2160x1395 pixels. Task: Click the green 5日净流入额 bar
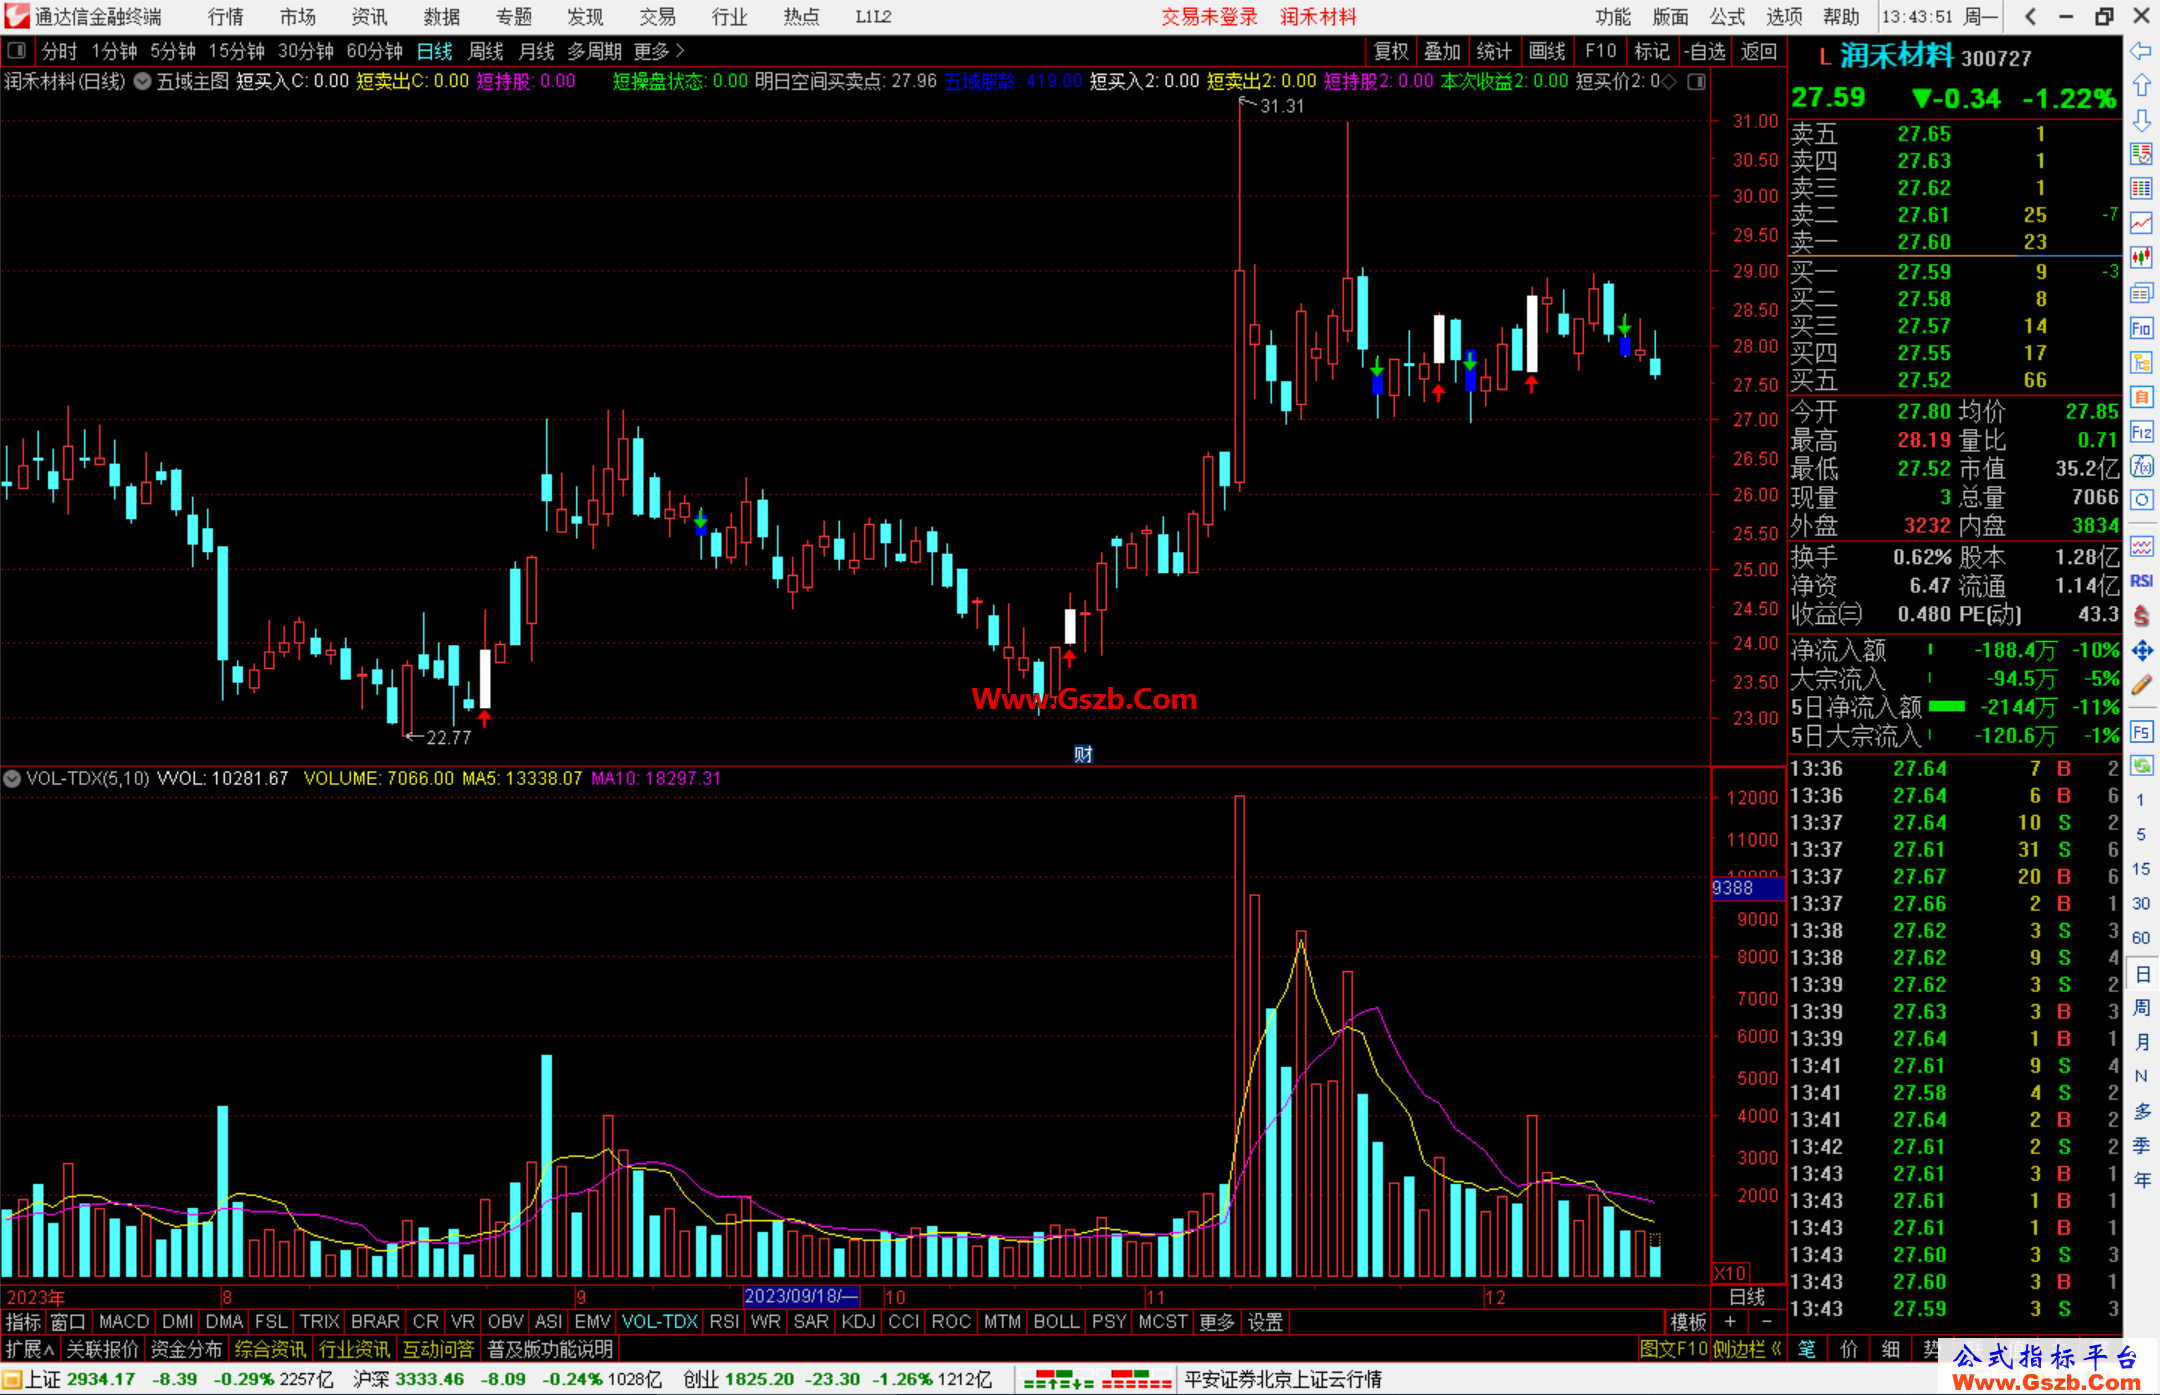tap(1946, 707)
